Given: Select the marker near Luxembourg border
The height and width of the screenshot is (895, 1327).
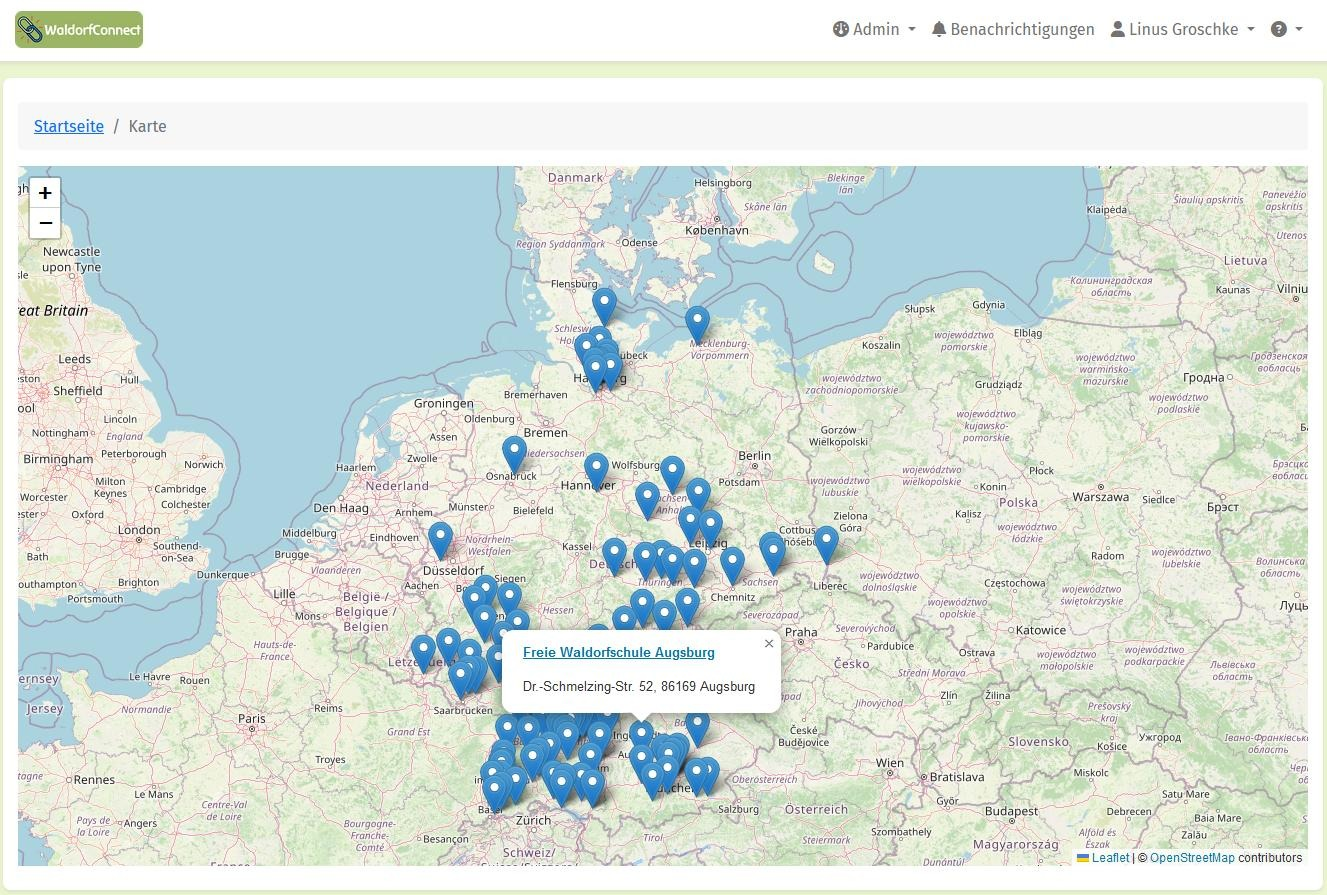Looking at the screenshot, I should [423, 653].
